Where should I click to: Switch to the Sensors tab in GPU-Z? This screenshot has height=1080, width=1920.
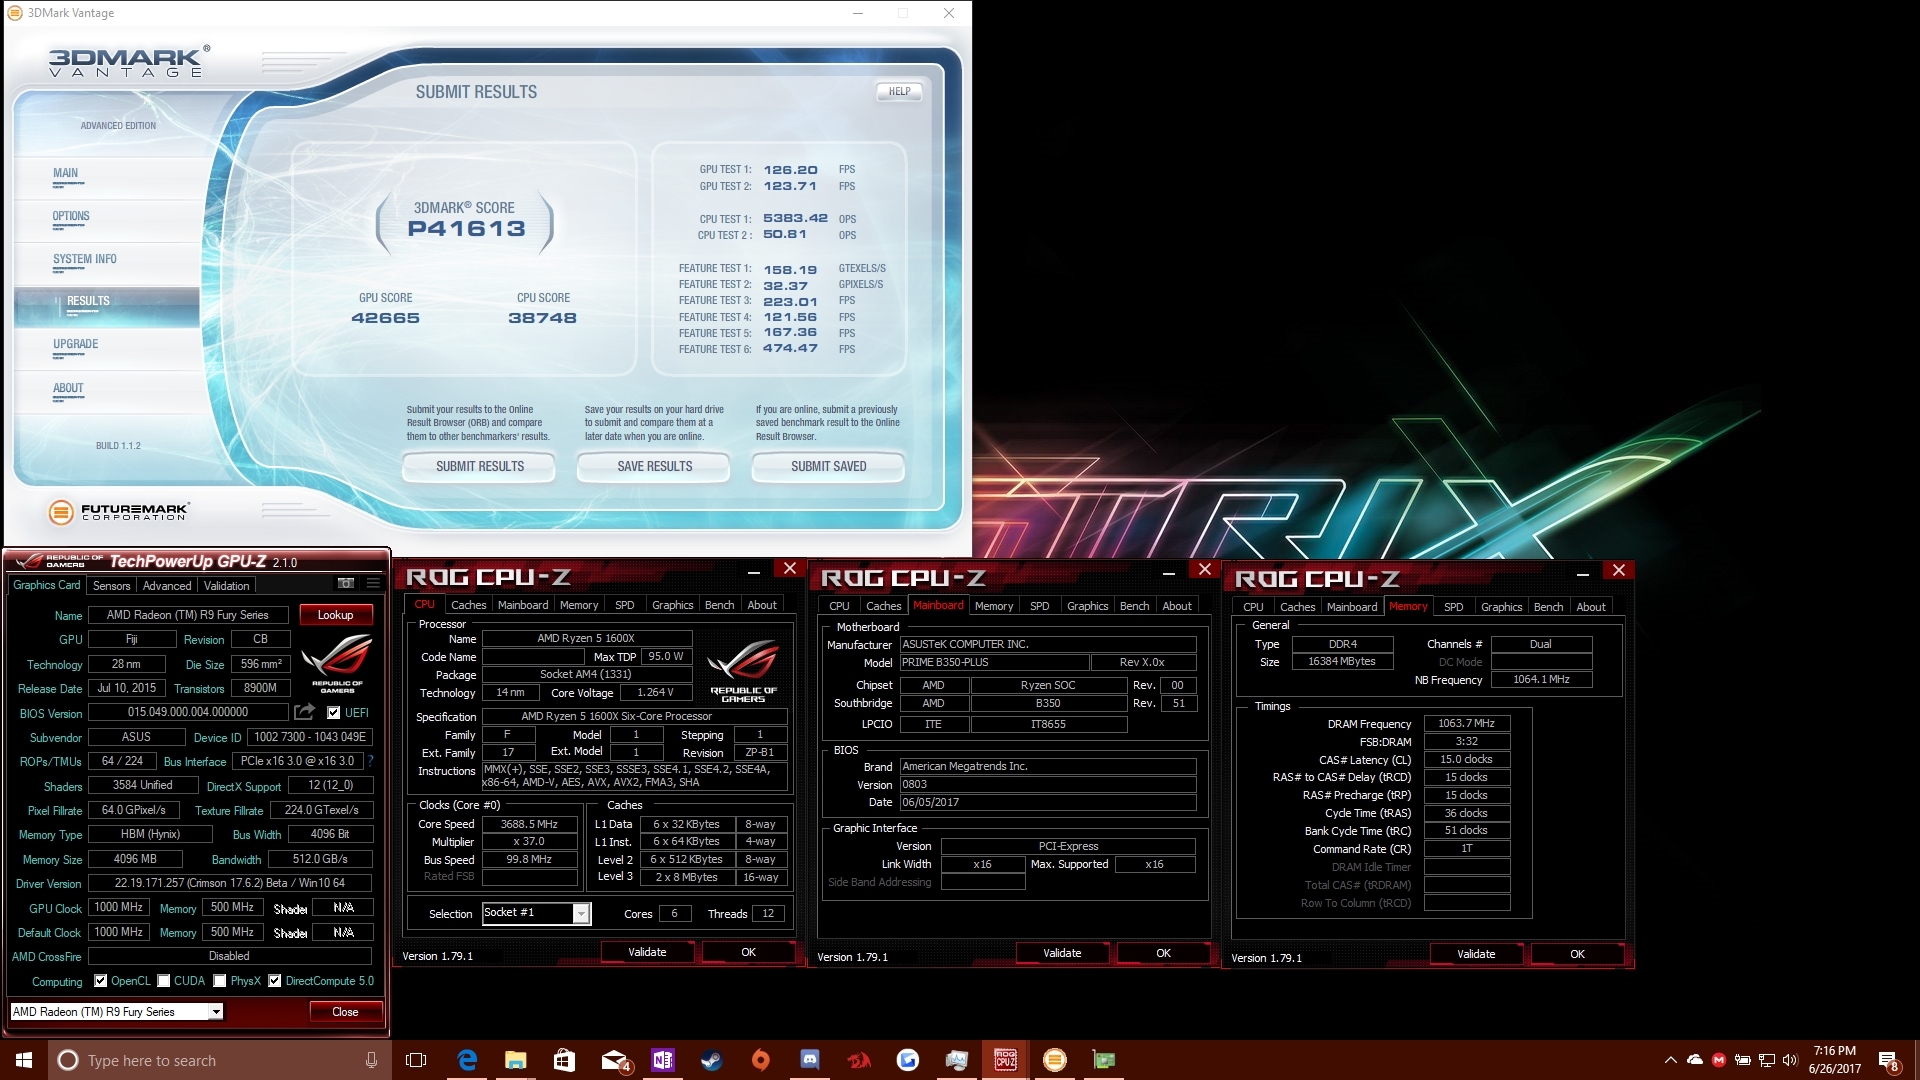(112, 586)
